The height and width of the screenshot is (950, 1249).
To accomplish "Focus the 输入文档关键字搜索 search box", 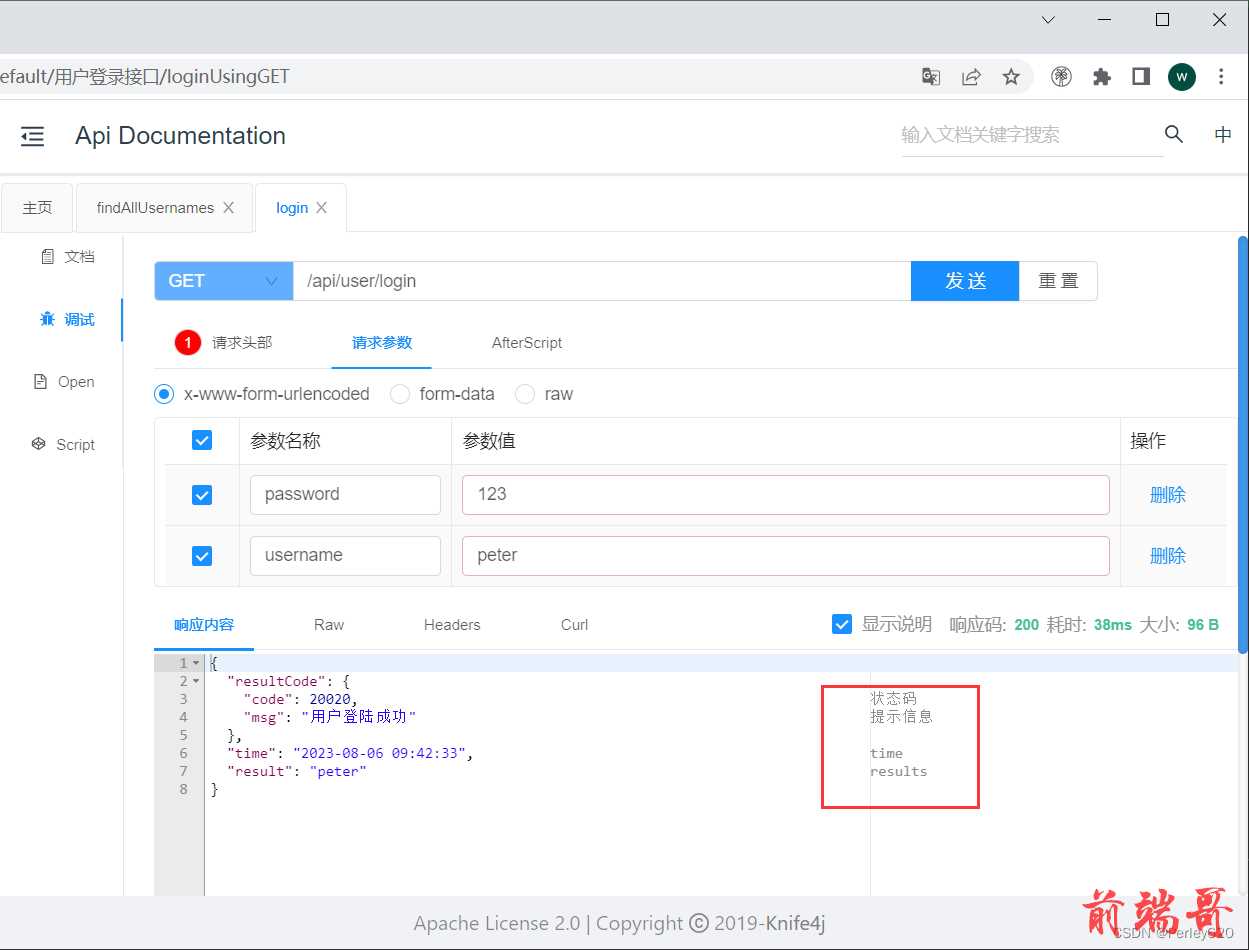I will tap(1032, 135).
